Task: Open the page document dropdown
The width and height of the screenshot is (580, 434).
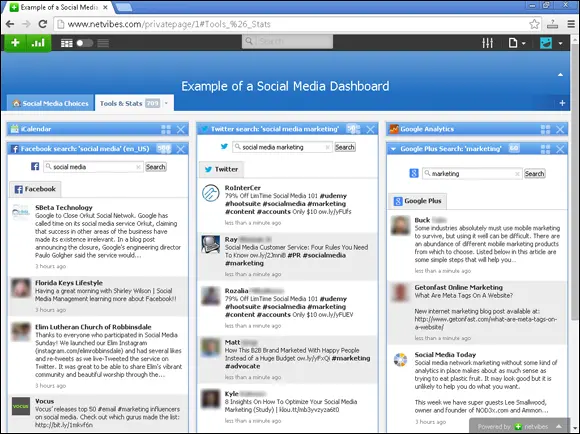Action: pyautogui.click(x=517, y=43)
